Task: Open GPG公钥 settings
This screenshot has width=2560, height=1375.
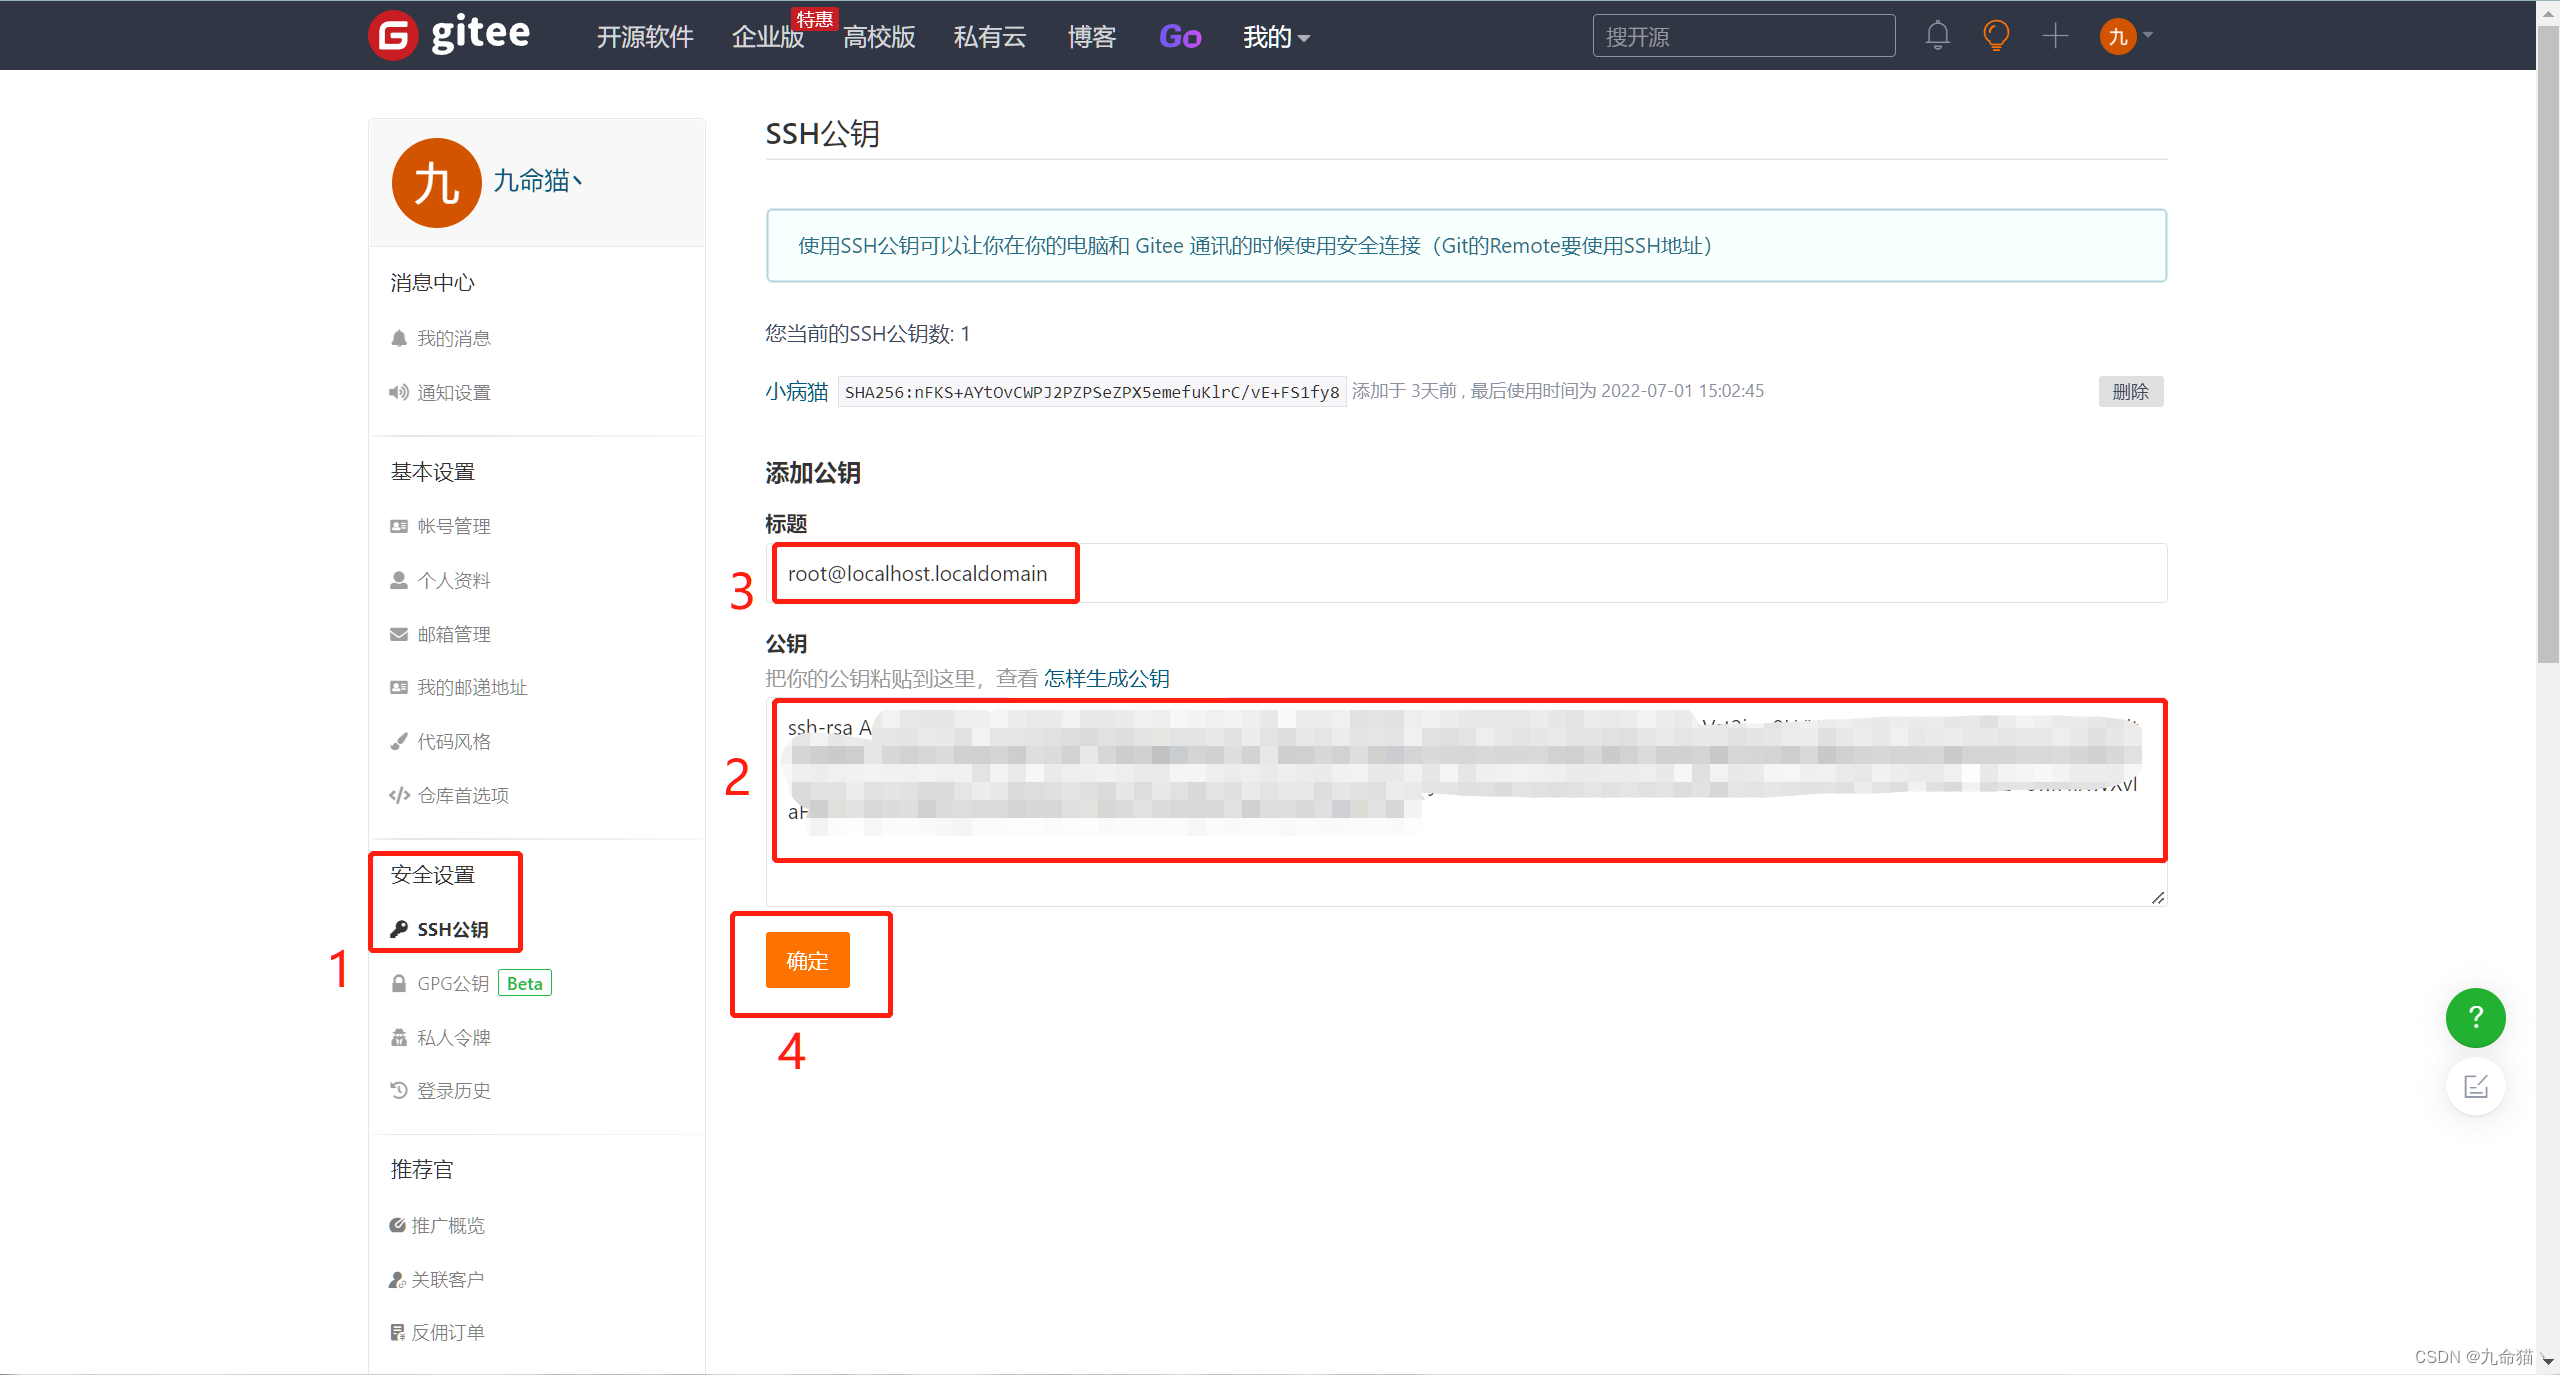Action: (x=453, y=983)
